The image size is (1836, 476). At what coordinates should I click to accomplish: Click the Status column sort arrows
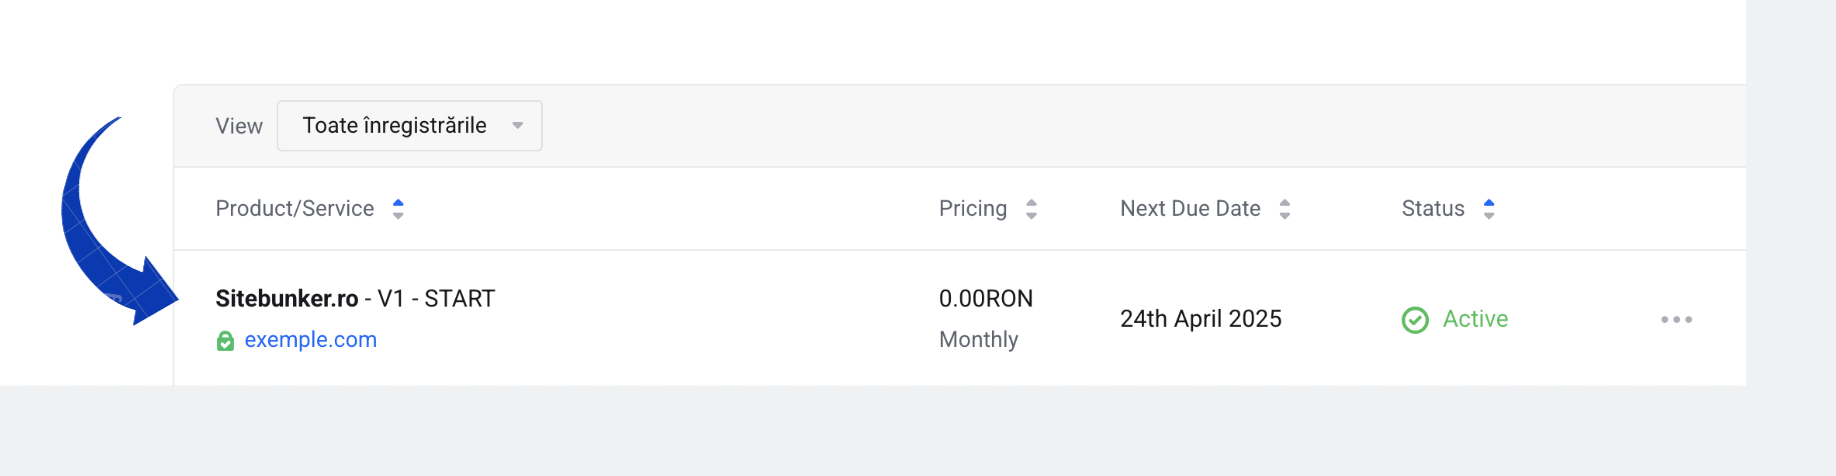[1489, 209]
